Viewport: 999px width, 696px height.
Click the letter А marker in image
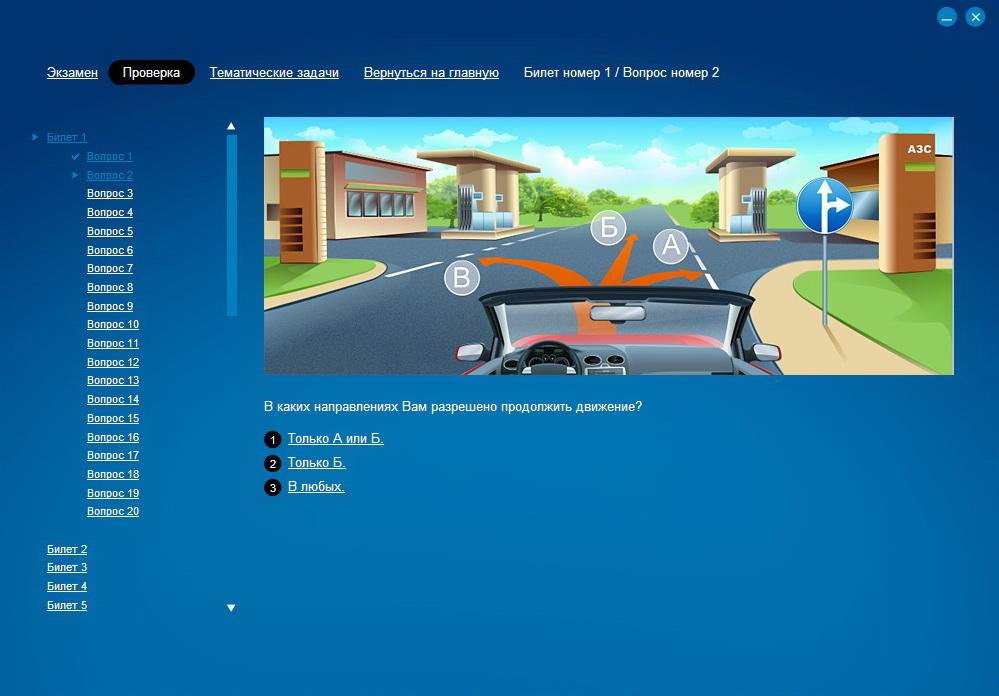pyautogui.click(x=670, y=246)
